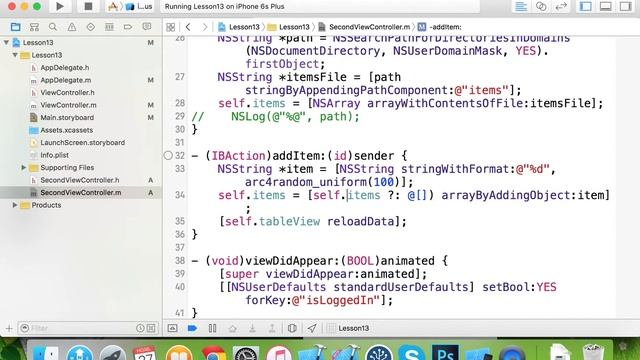Toggle source-control status files filter
The image size is (640, 360).
click(x=151, y=328)
